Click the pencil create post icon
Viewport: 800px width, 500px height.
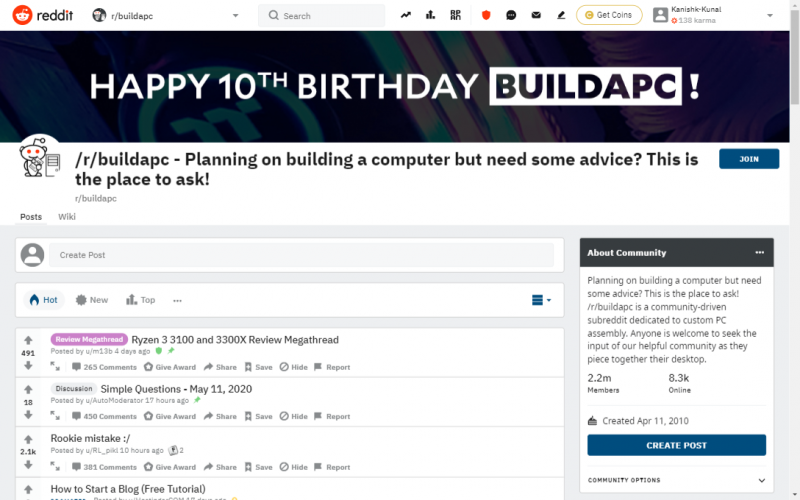(561, 15)
